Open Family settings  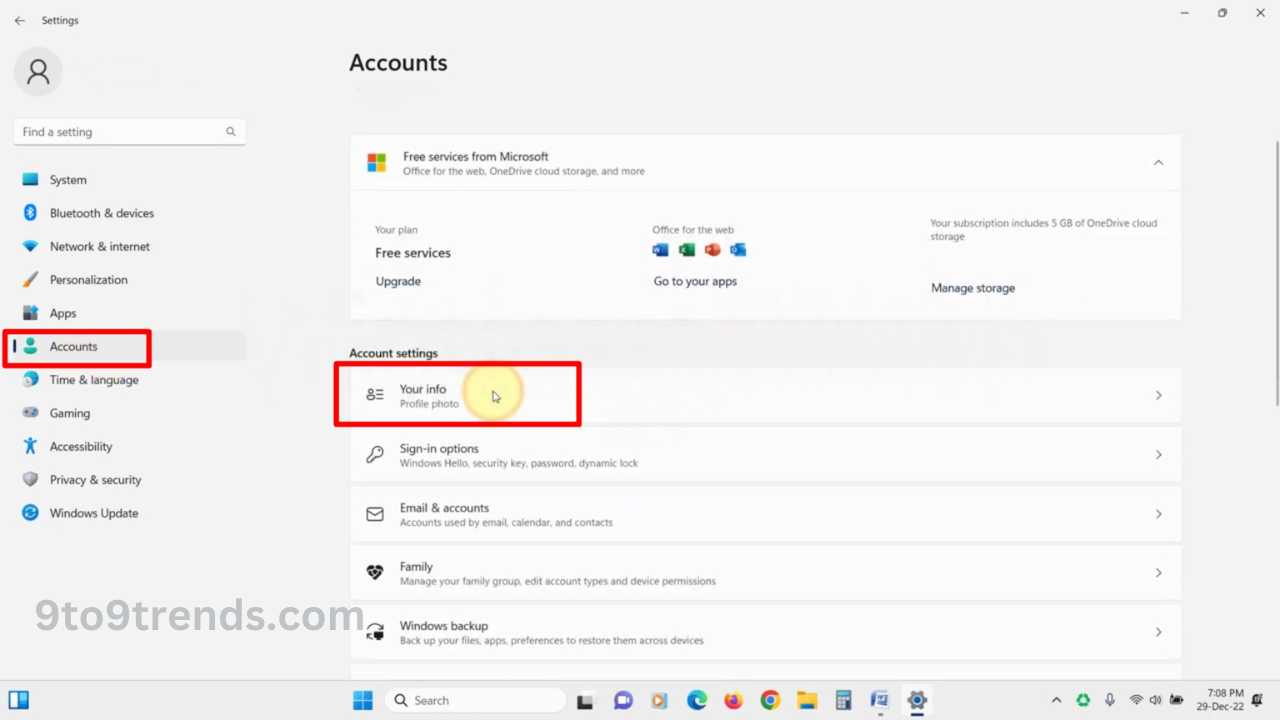[765, 573]
